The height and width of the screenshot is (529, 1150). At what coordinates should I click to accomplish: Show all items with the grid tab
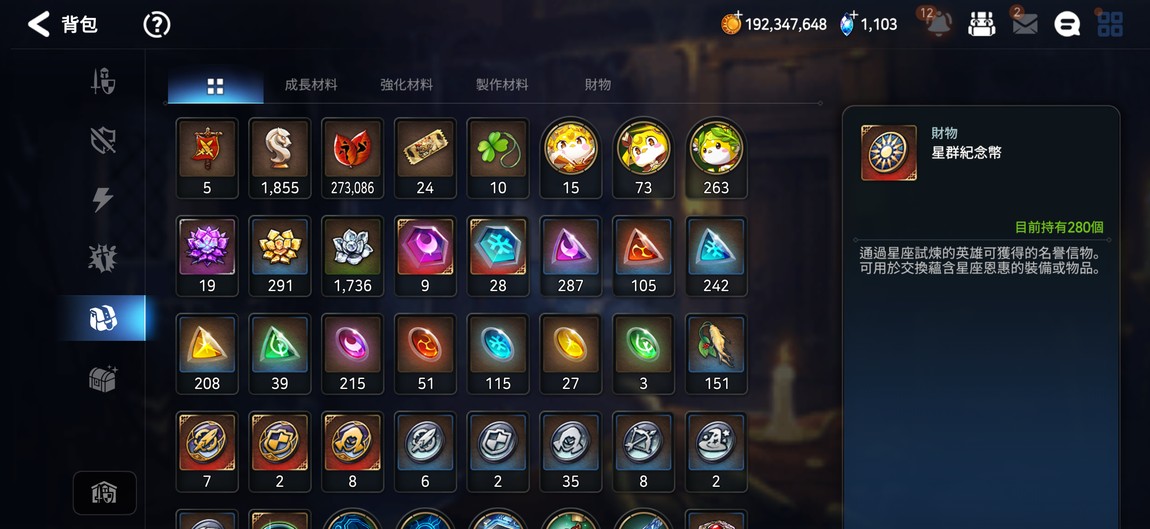pos(215,87)
